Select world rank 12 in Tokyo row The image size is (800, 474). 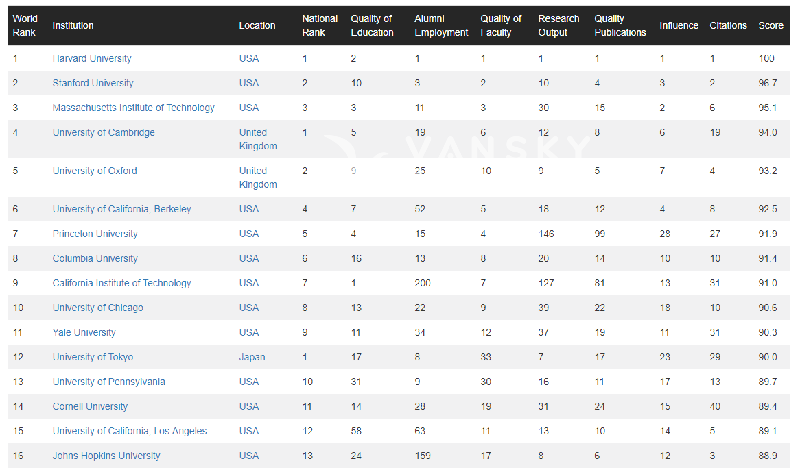(18, 357)
